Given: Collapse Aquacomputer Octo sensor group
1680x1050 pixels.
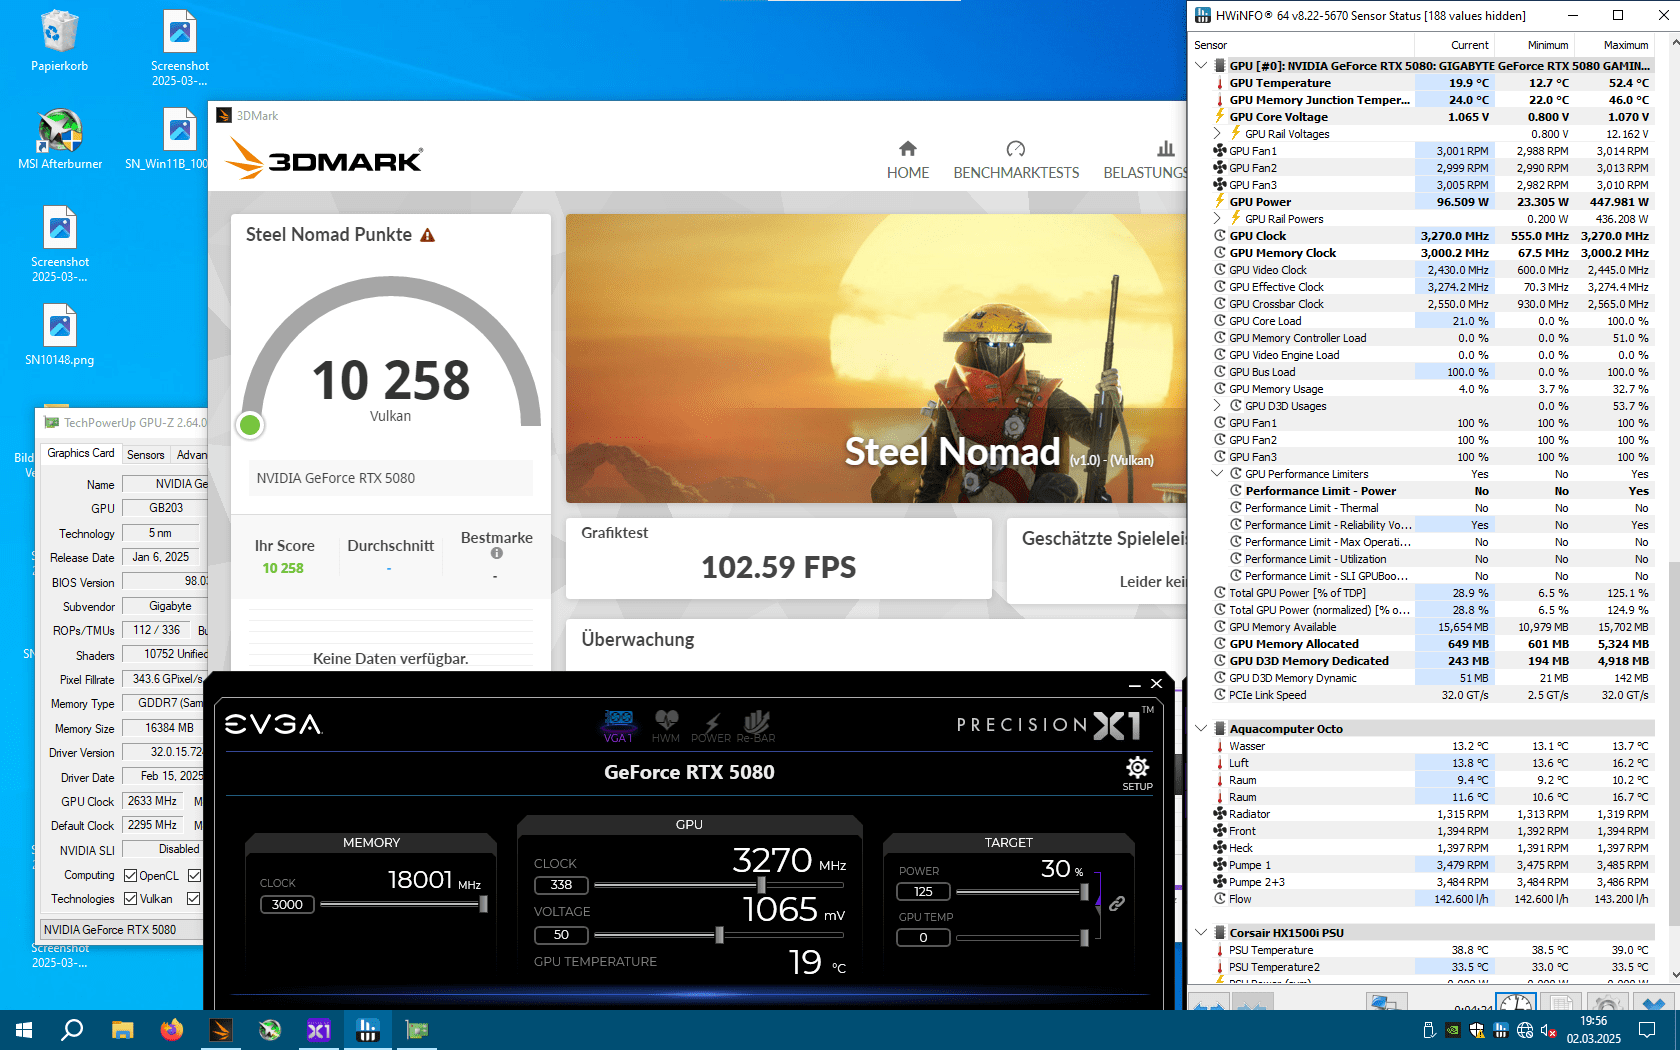Looking at the screenshot, I should [x=1201, y=729].
